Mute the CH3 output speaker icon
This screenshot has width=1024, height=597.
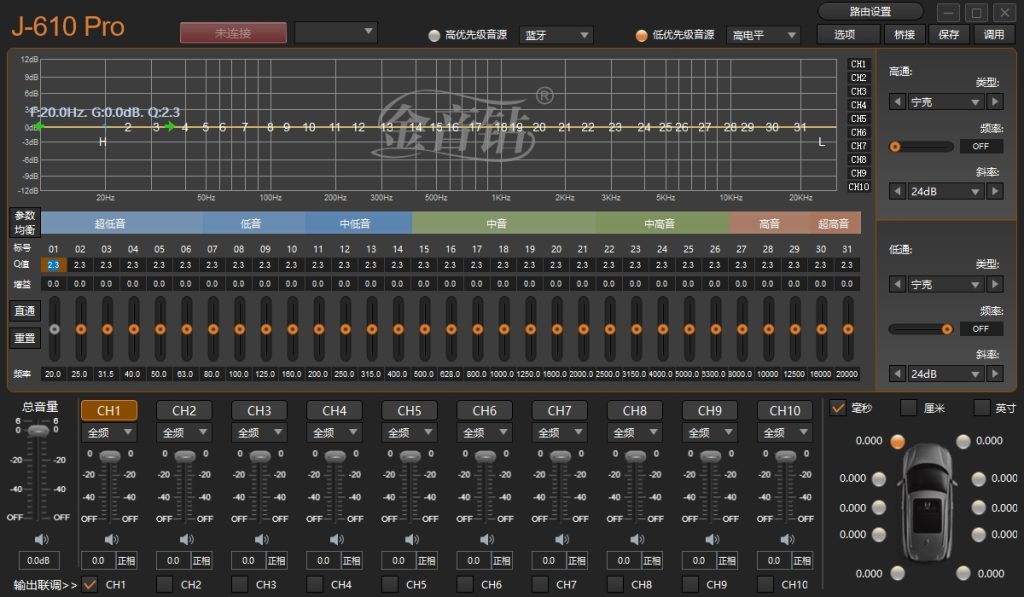click(262, 539)
